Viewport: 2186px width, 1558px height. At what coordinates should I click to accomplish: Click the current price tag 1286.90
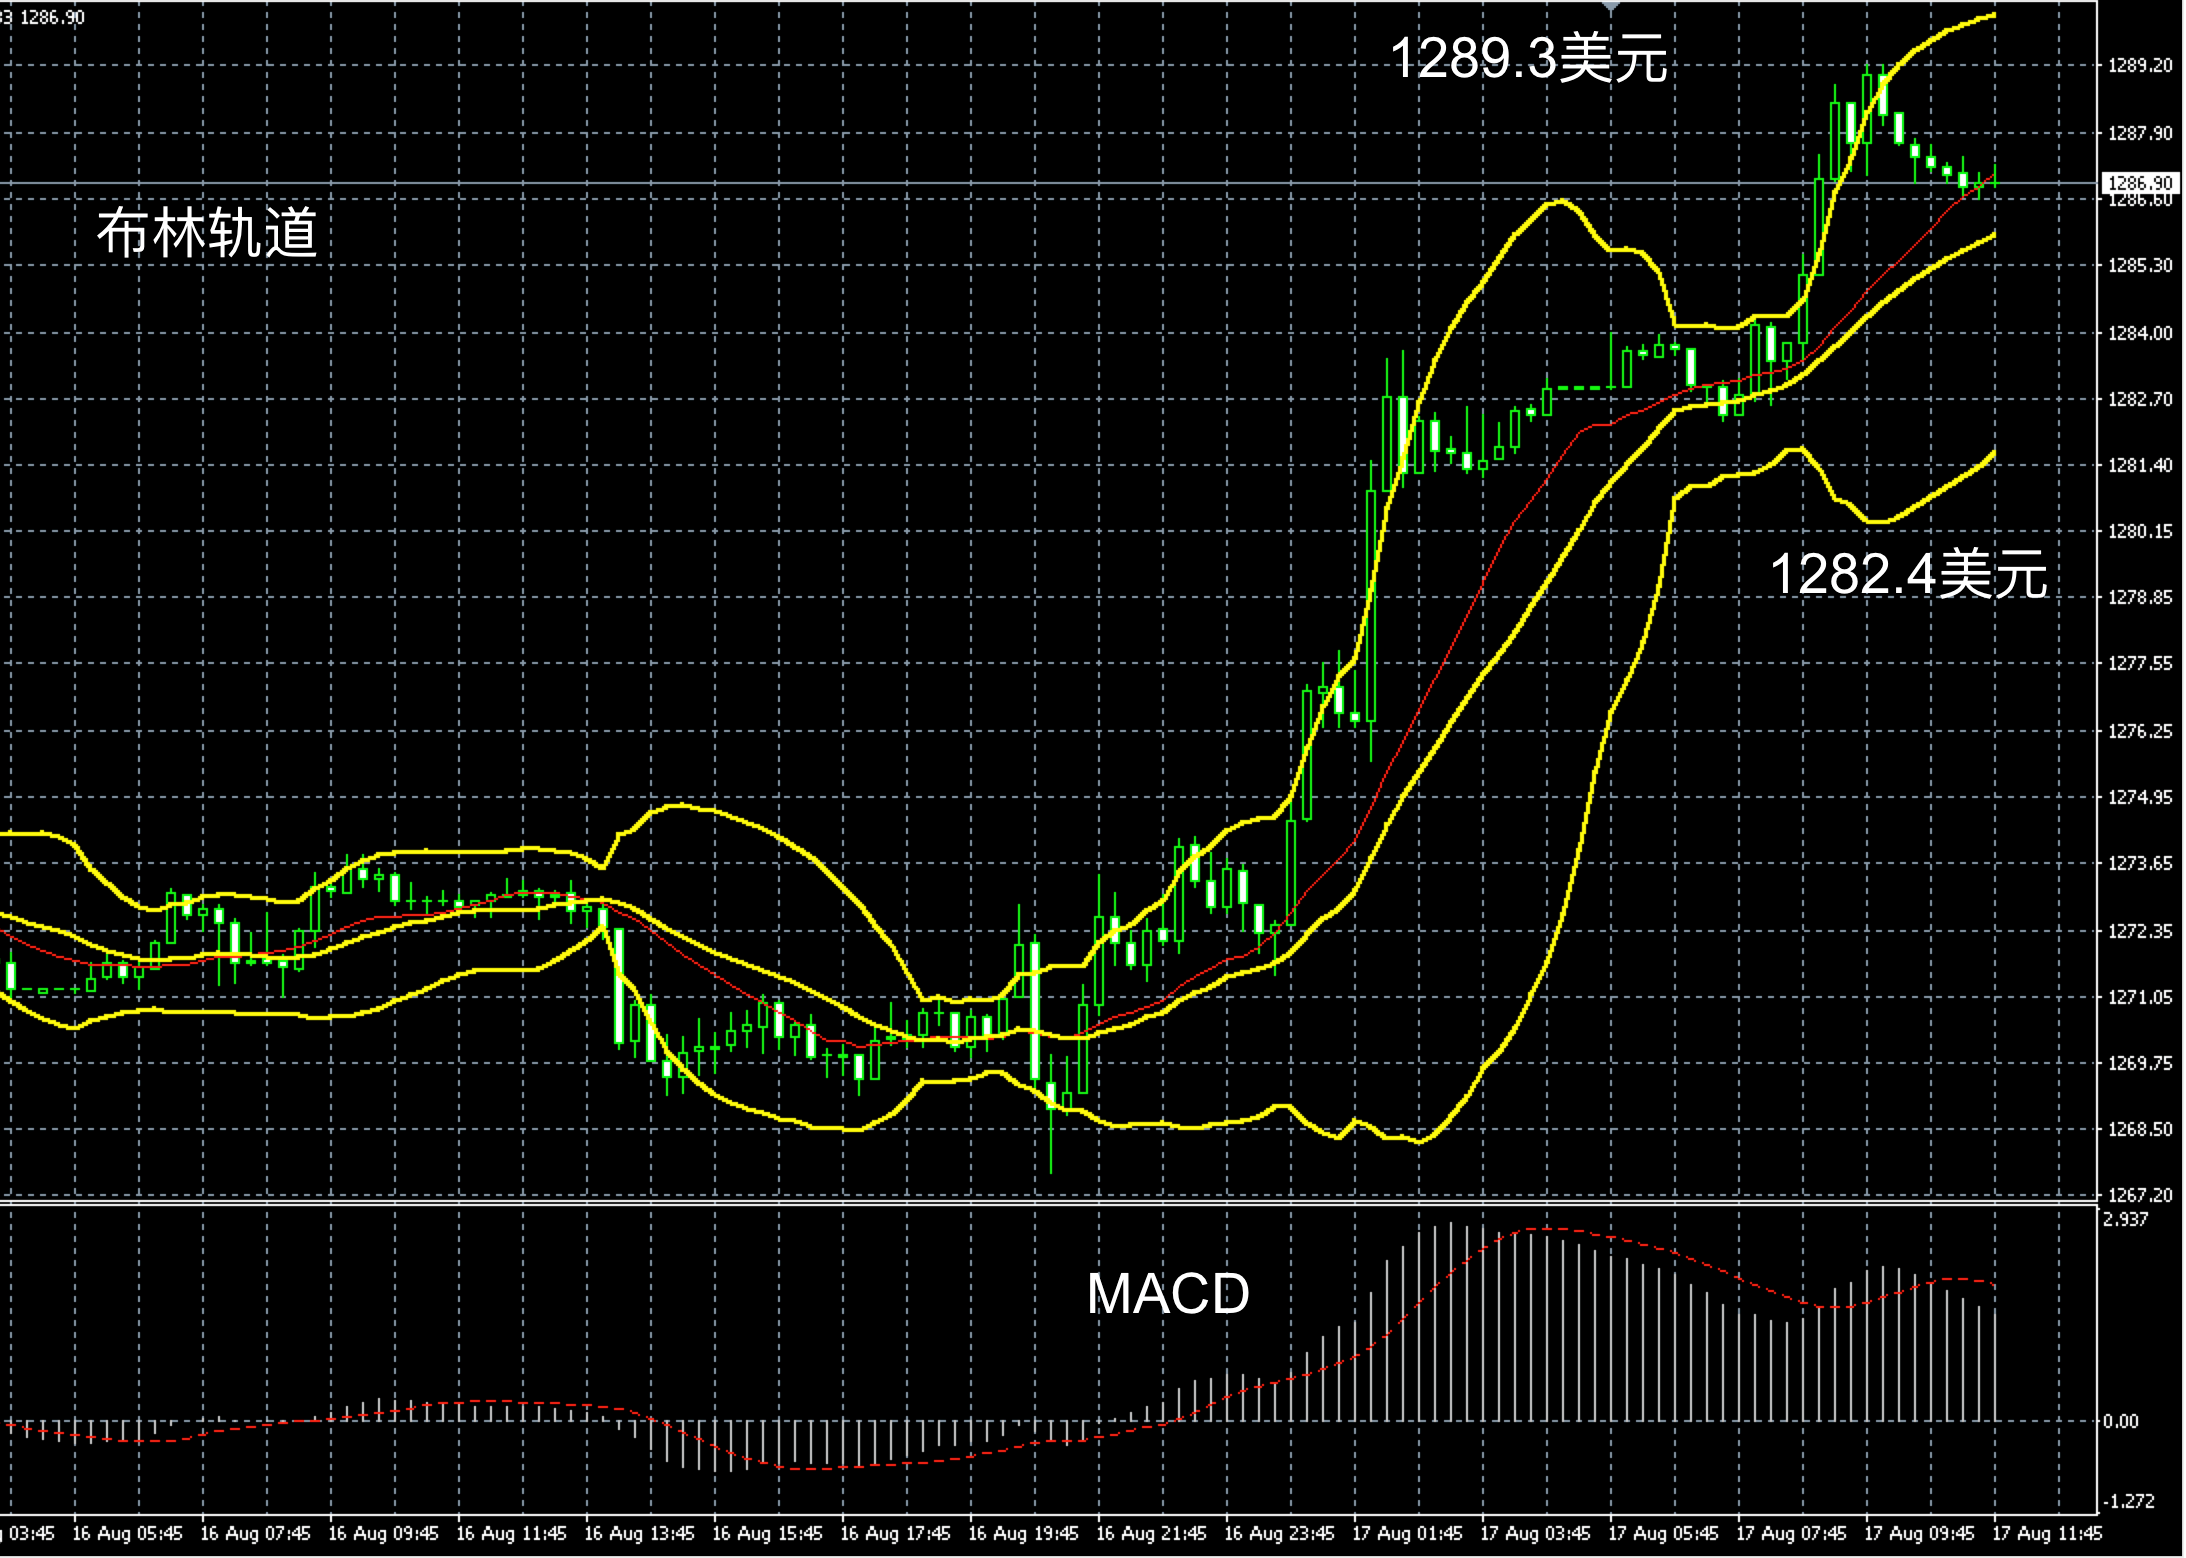click(2139, 183)
